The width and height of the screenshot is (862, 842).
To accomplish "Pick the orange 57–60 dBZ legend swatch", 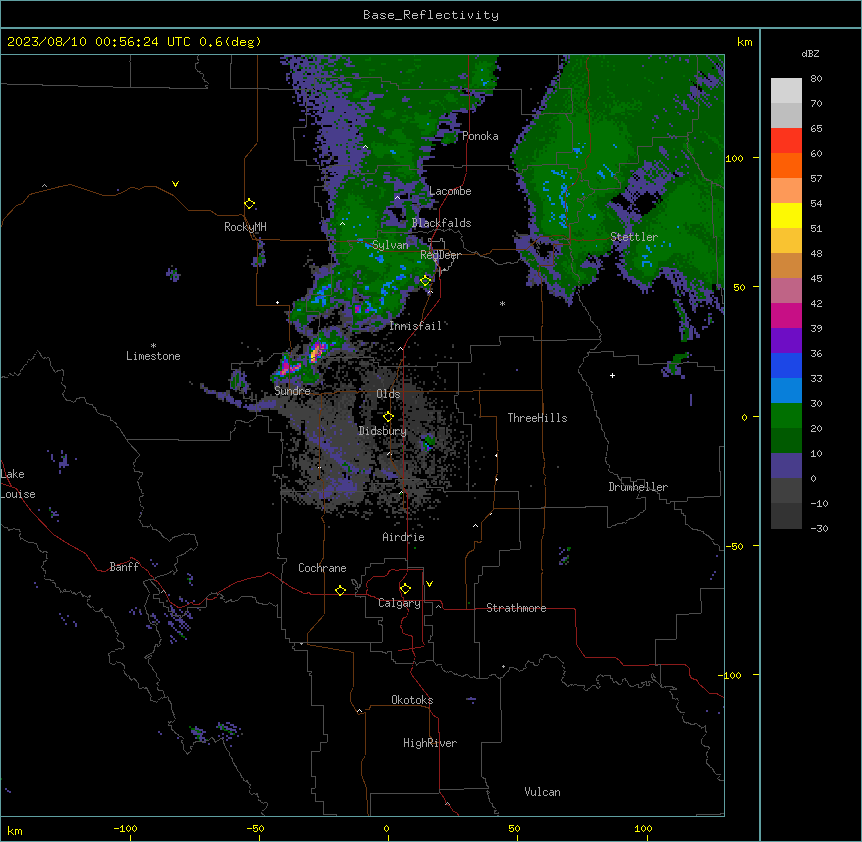I will point(786,165).
